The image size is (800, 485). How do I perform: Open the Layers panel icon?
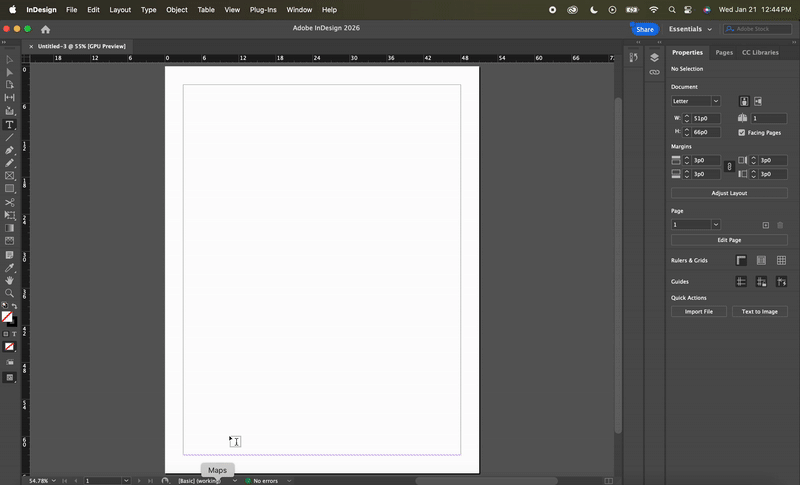[x=654, y=58]
